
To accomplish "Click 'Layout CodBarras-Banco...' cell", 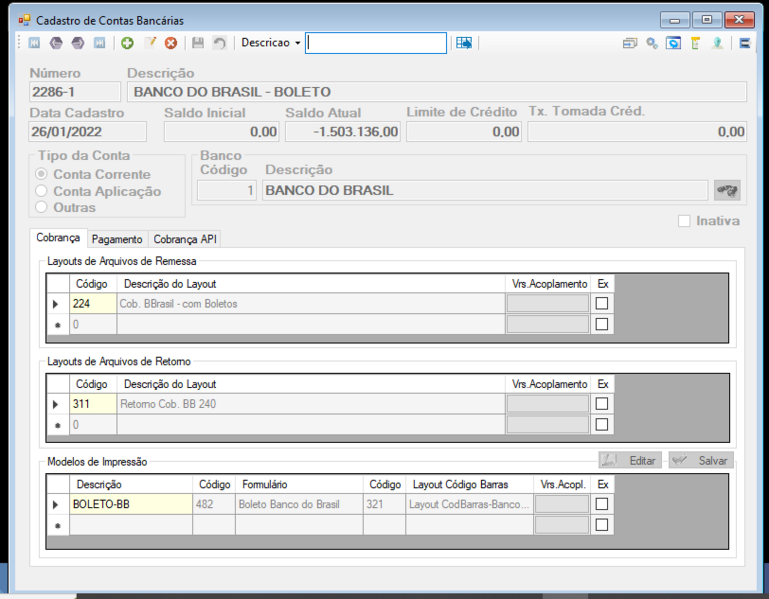I will pos(469,504).
